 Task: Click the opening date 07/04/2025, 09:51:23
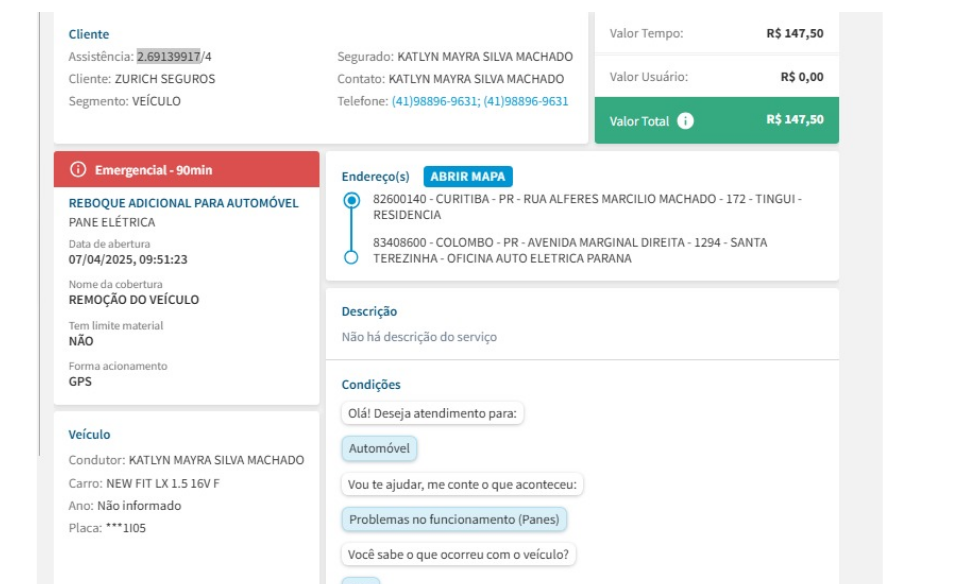(128, 259)
